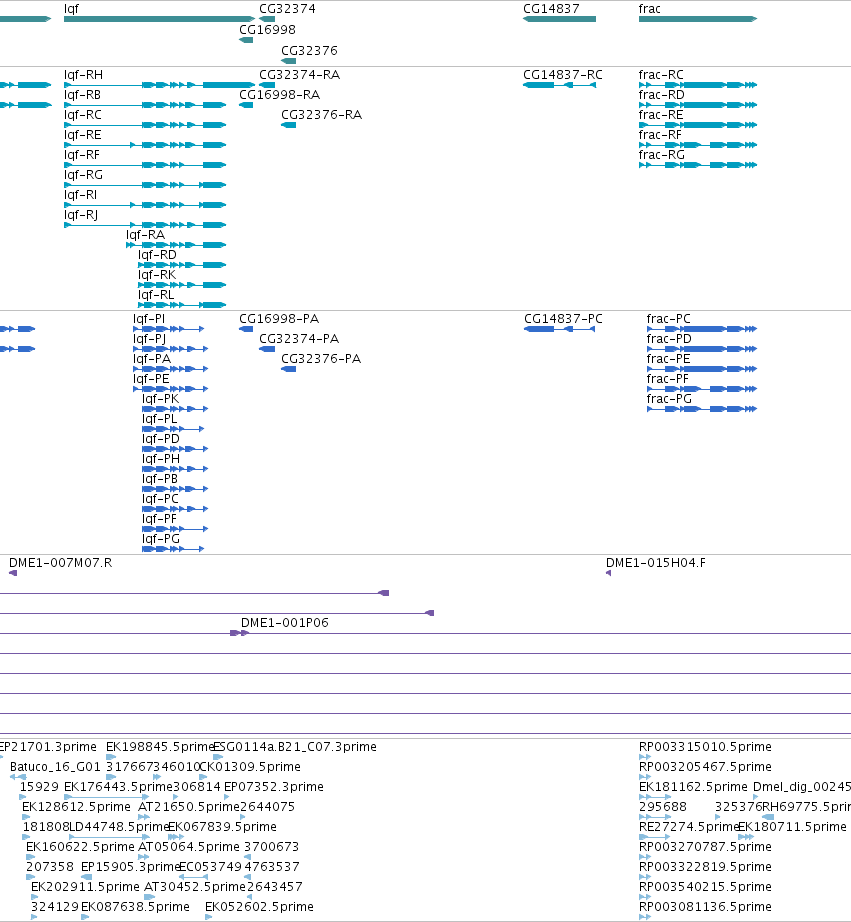Click the CG32376-PA protein label

coord(321,359)
